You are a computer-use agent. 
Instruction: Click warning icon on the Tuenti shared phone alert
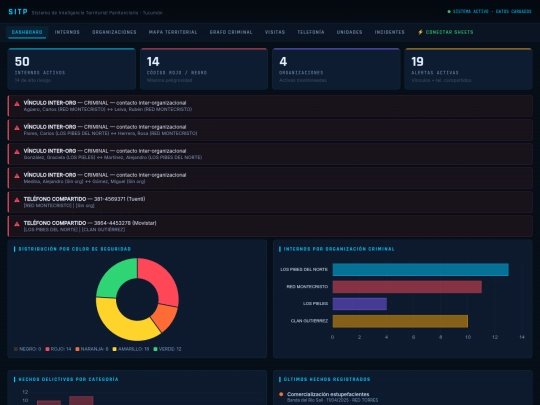(17, 200)
